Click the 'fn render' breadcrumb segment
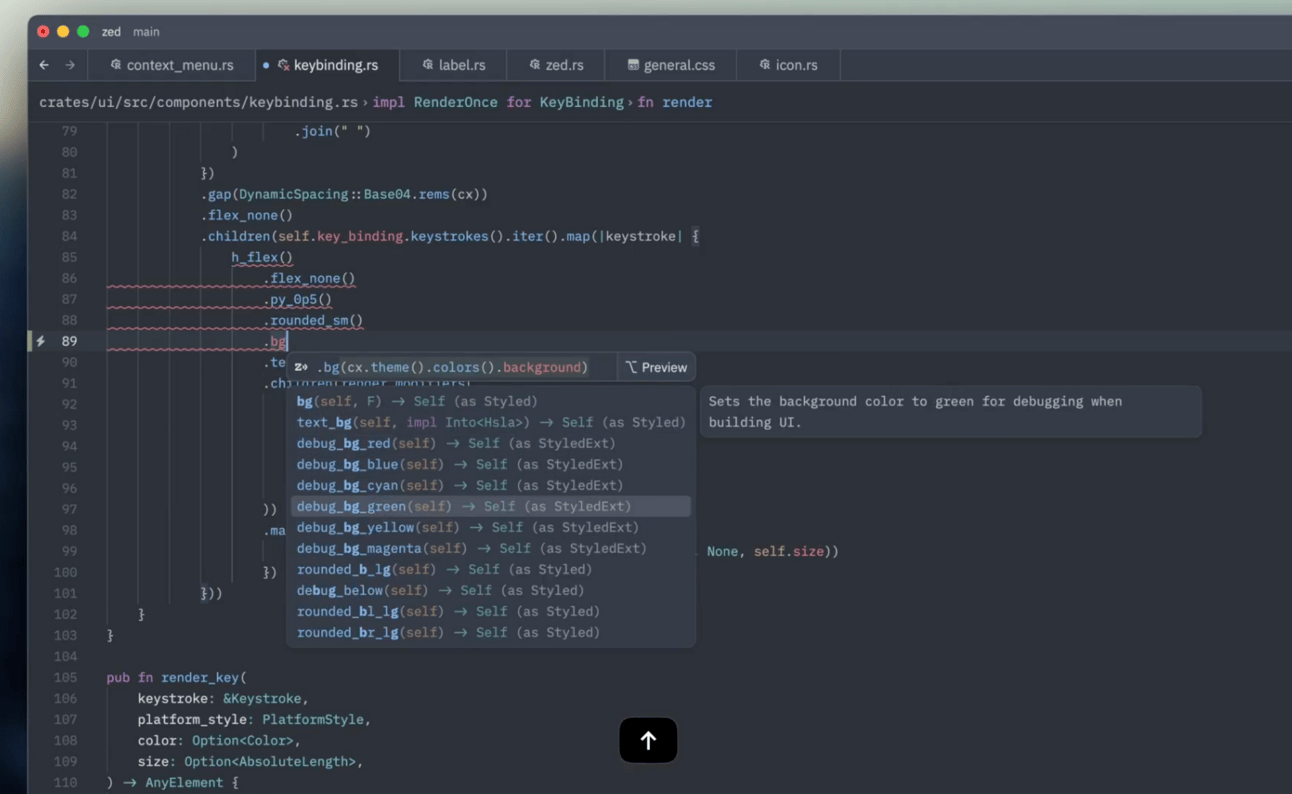 coord(675,102)
